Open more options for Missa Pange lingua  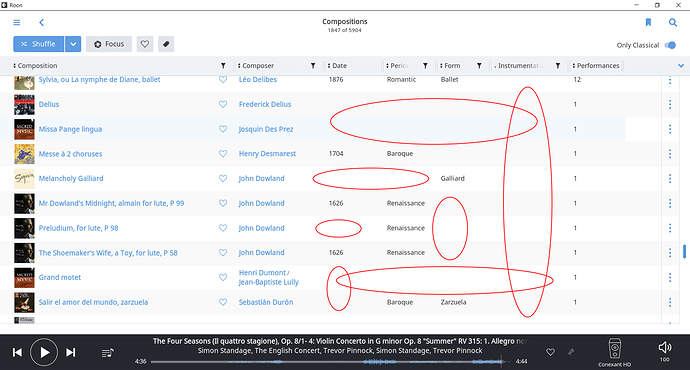[670, 129]
